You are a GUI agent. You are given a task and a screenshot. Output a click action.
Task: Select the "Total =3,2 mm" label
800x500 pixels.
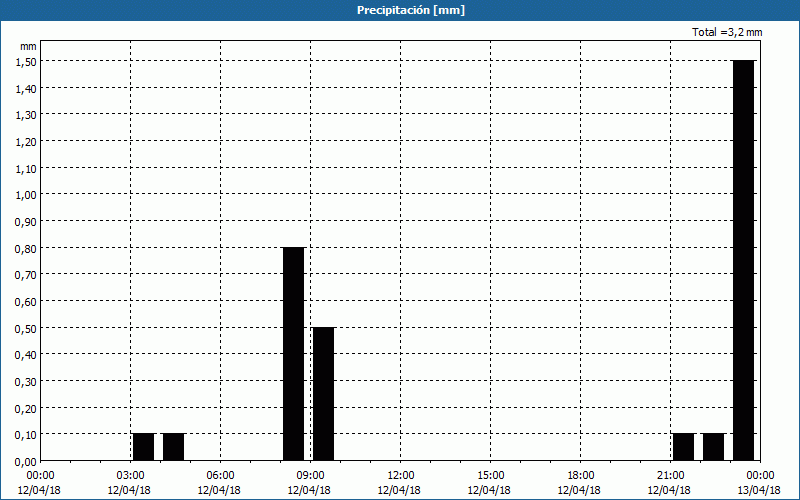point(727,32)
